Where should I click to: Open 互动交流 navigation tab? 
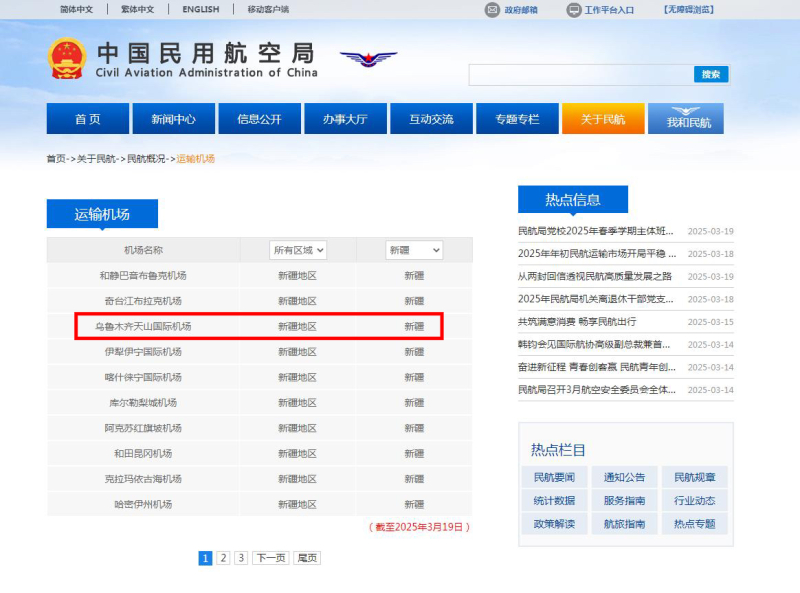point(431,119)
